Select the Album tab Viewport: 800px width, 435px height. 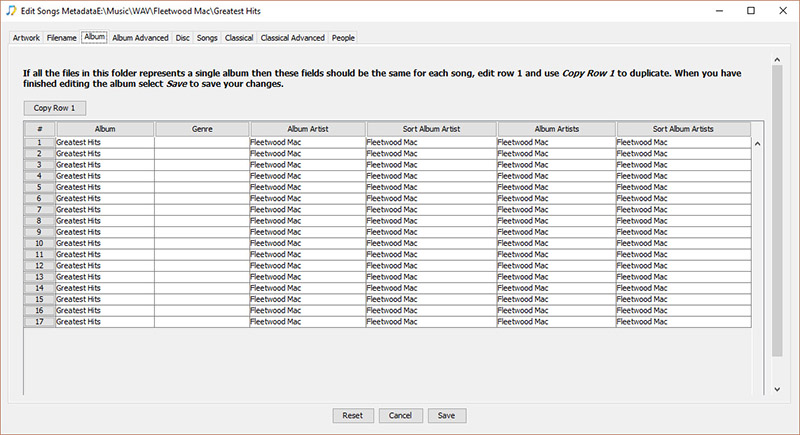[x=94, y=37]
